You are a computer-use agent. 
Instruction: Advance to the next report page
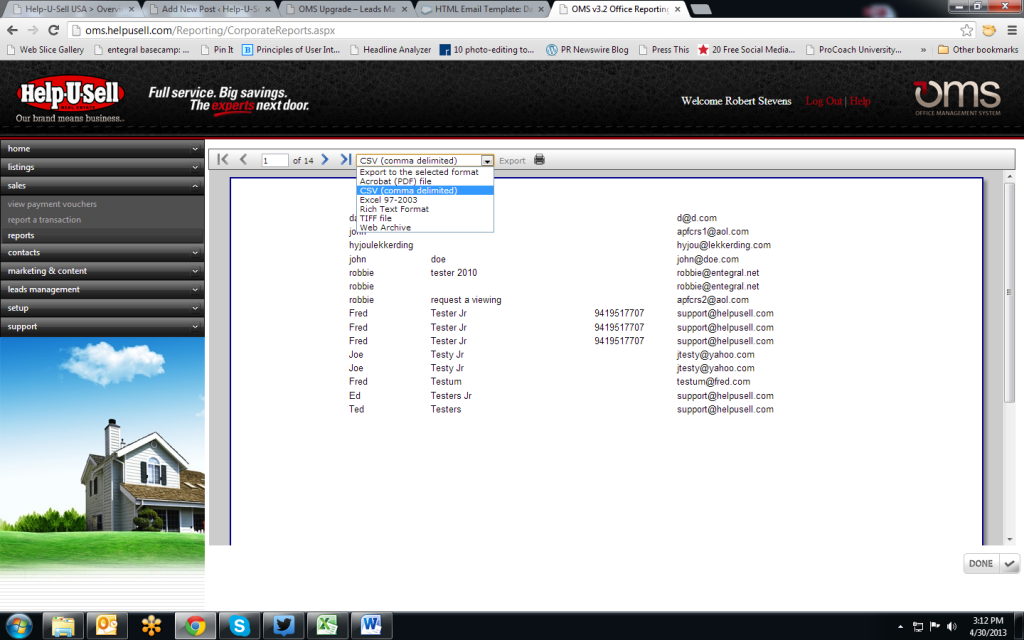point(325,160)
